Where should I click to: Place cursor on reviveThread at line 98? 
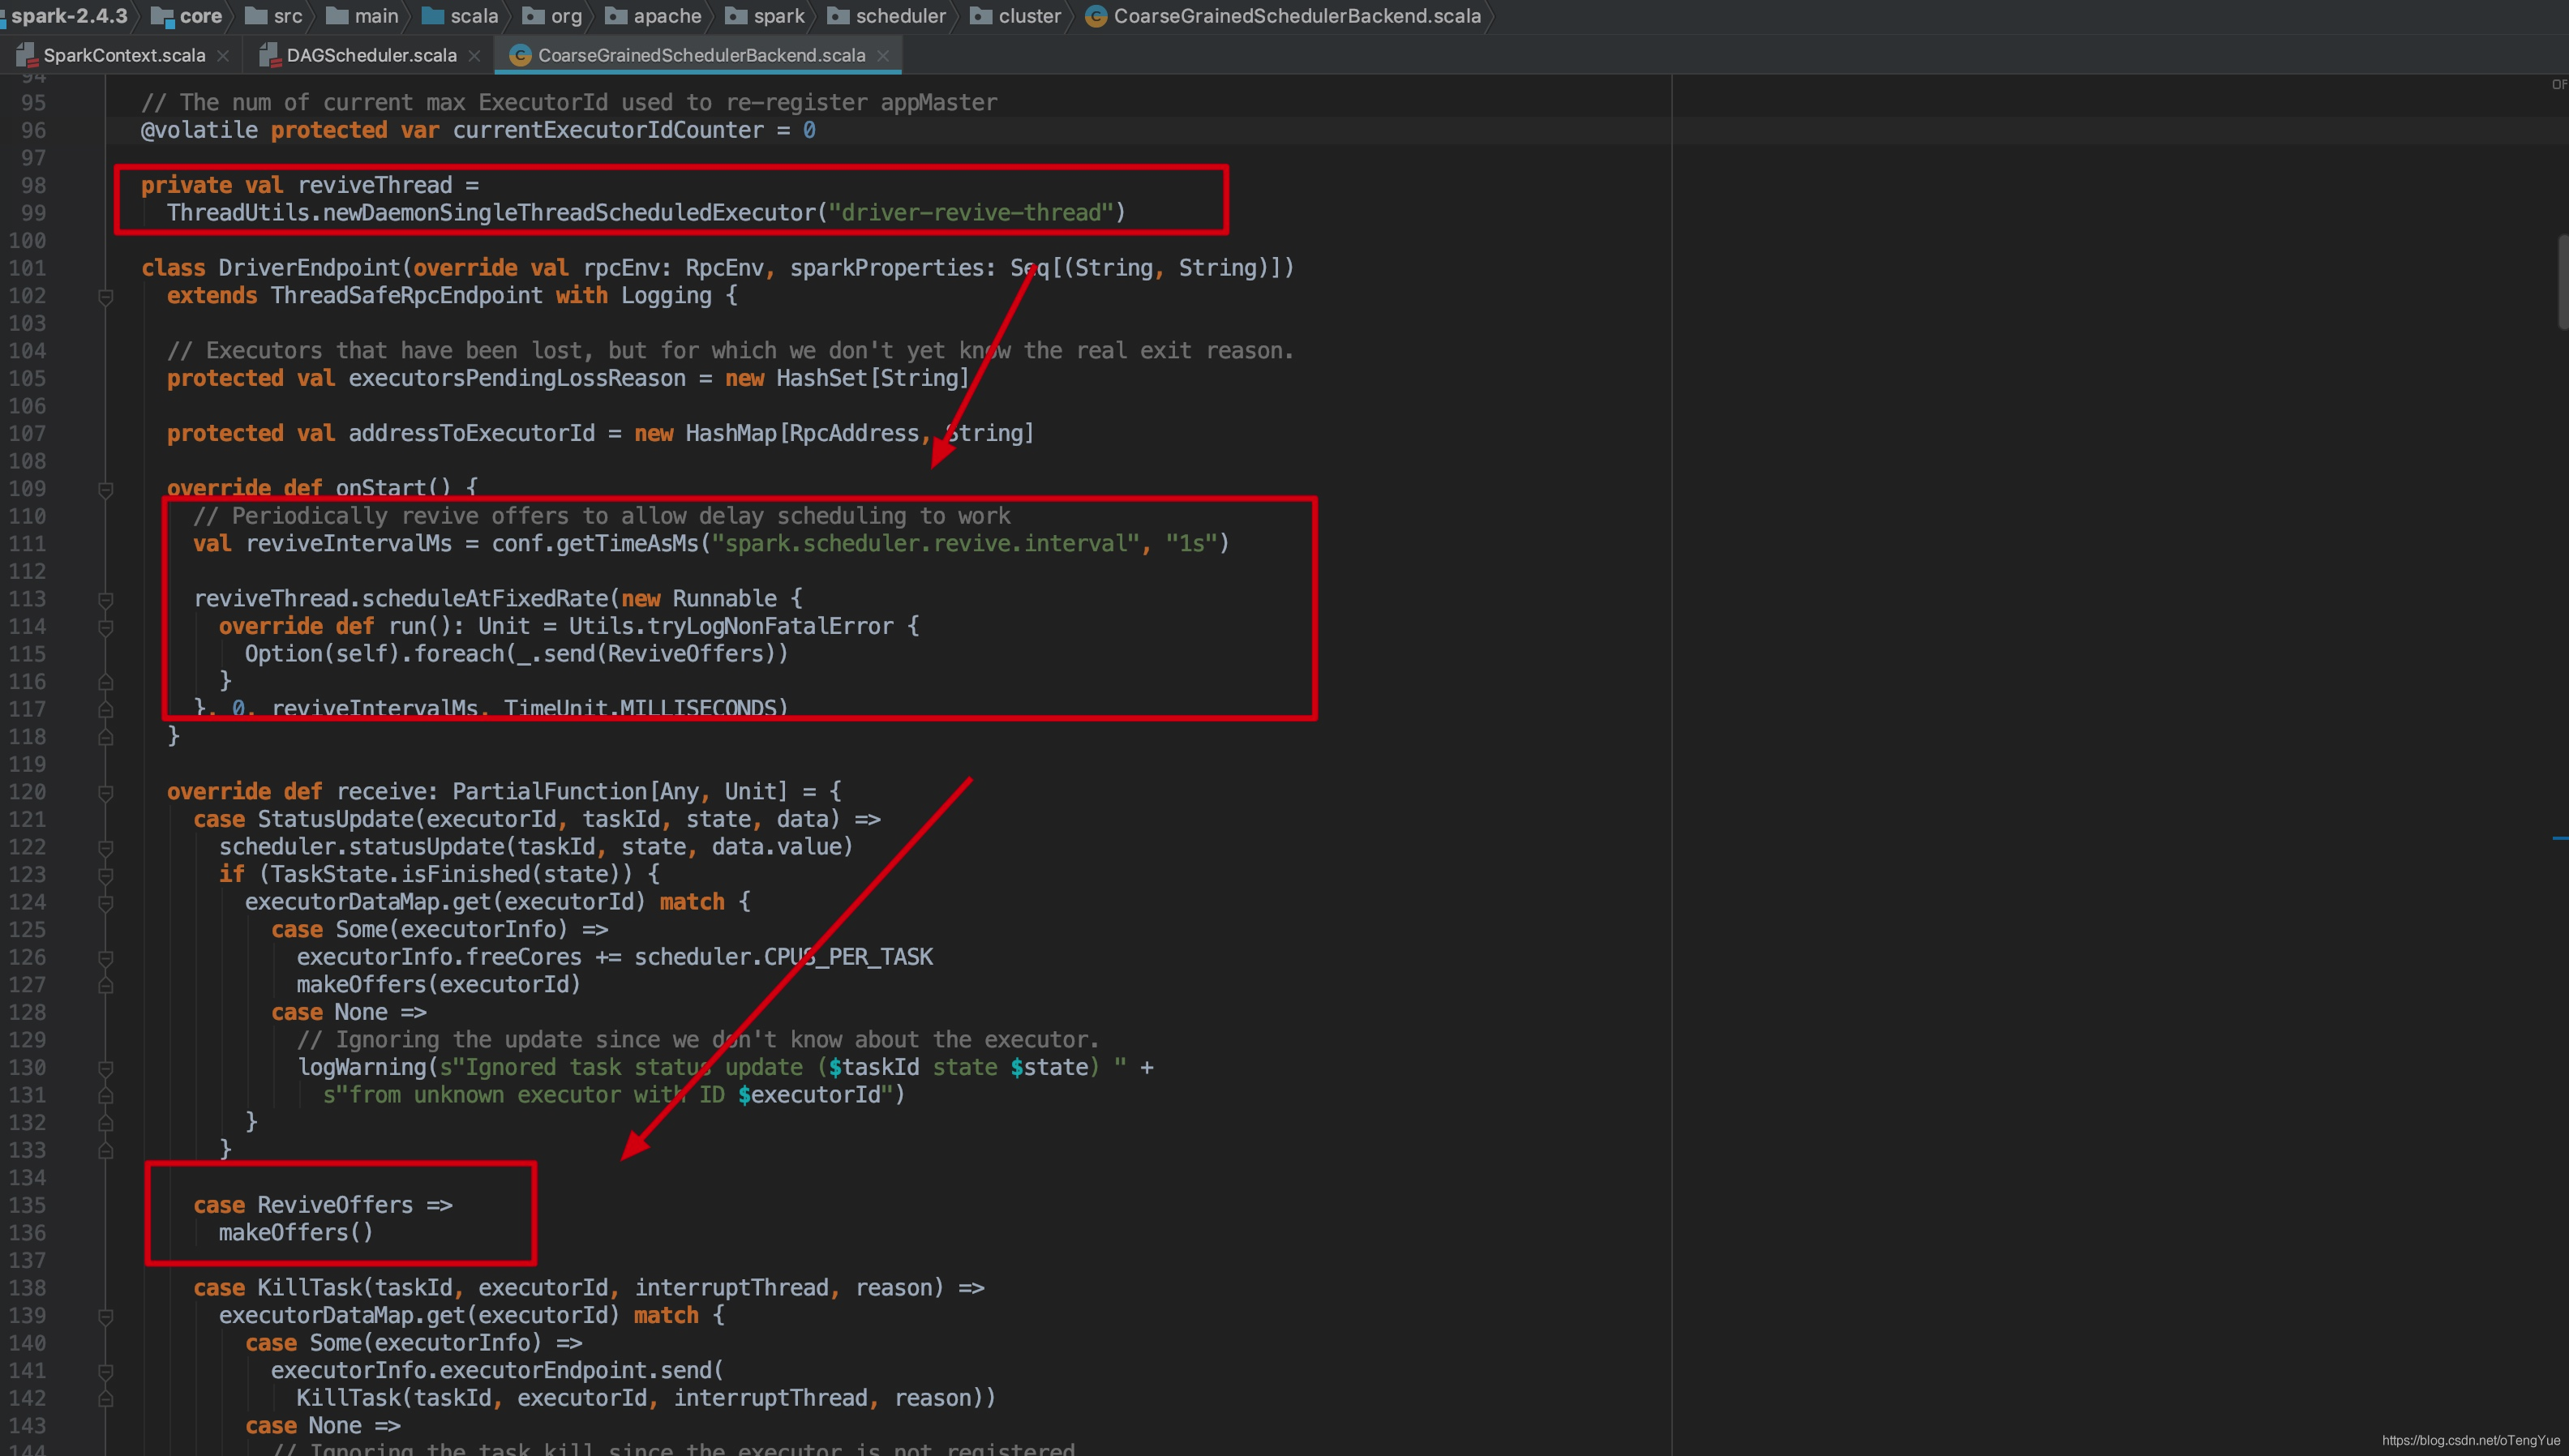(x=375, y=186)
